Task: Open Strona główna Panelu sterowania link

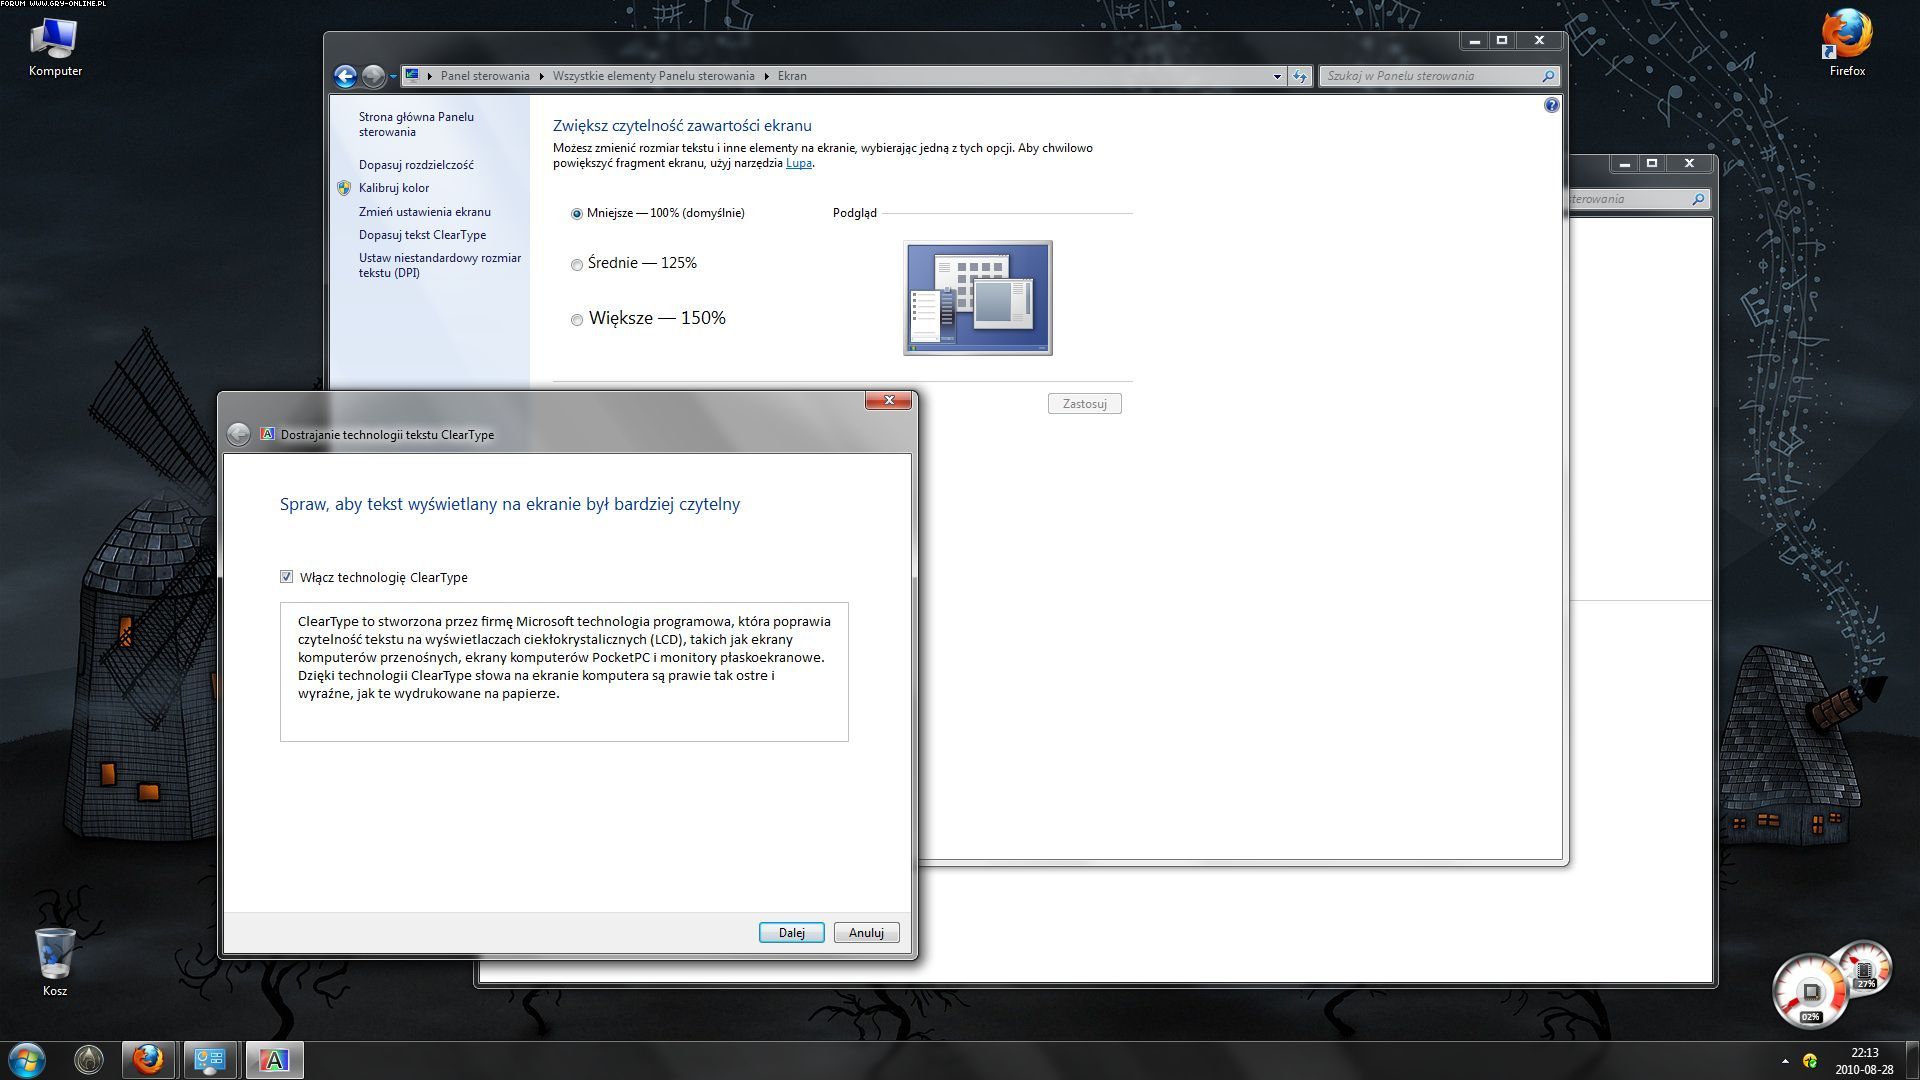Action: [x=416, y=124]
